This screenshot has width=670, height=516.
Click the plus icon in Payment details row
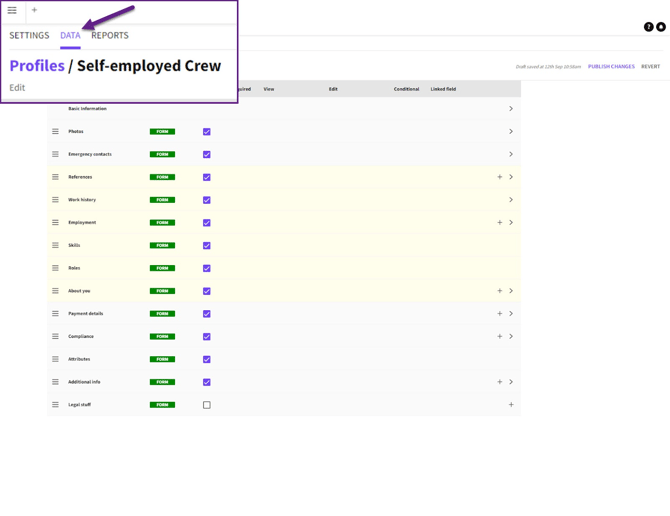[x=500, y=314]
